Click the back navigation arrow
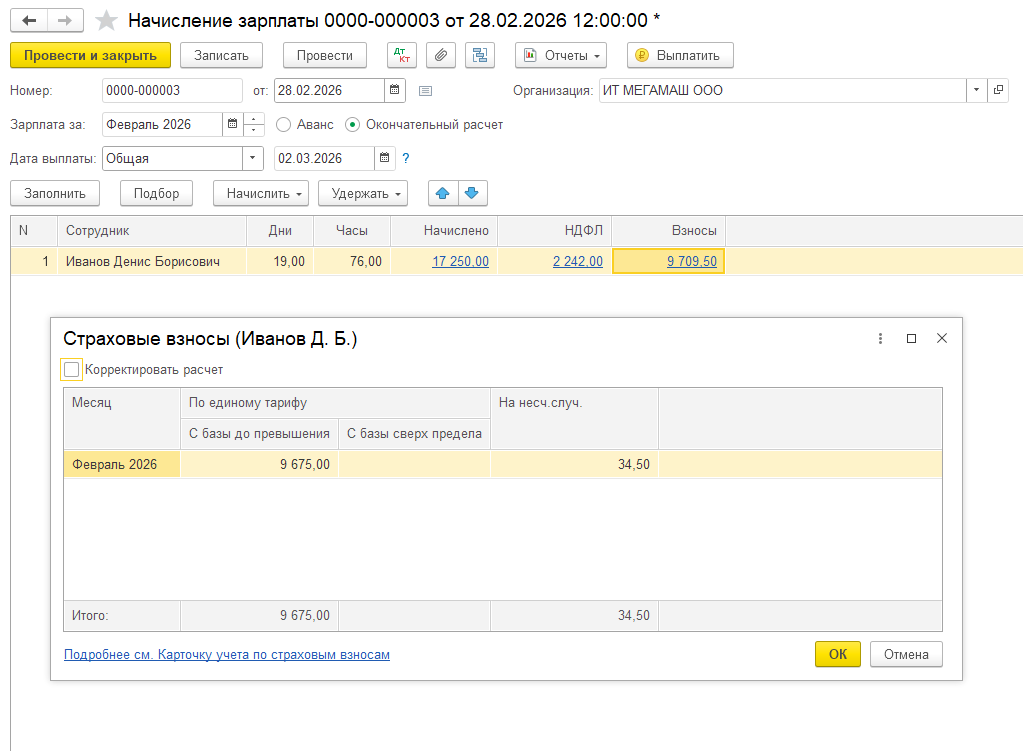This screenshot has height=751, width=1023. [29, 20]
